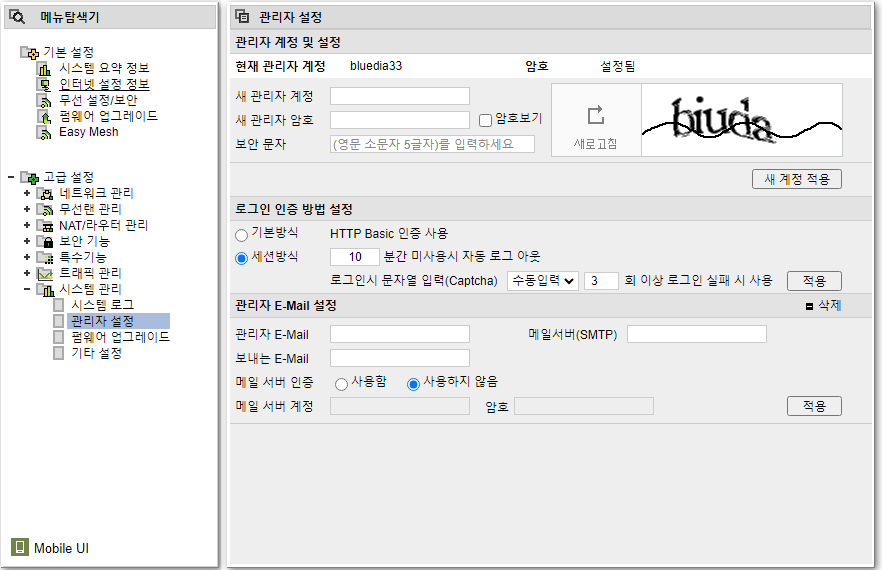Click the 시스템 관리 chart icon

pyautogui.click(x=45, y=290)
